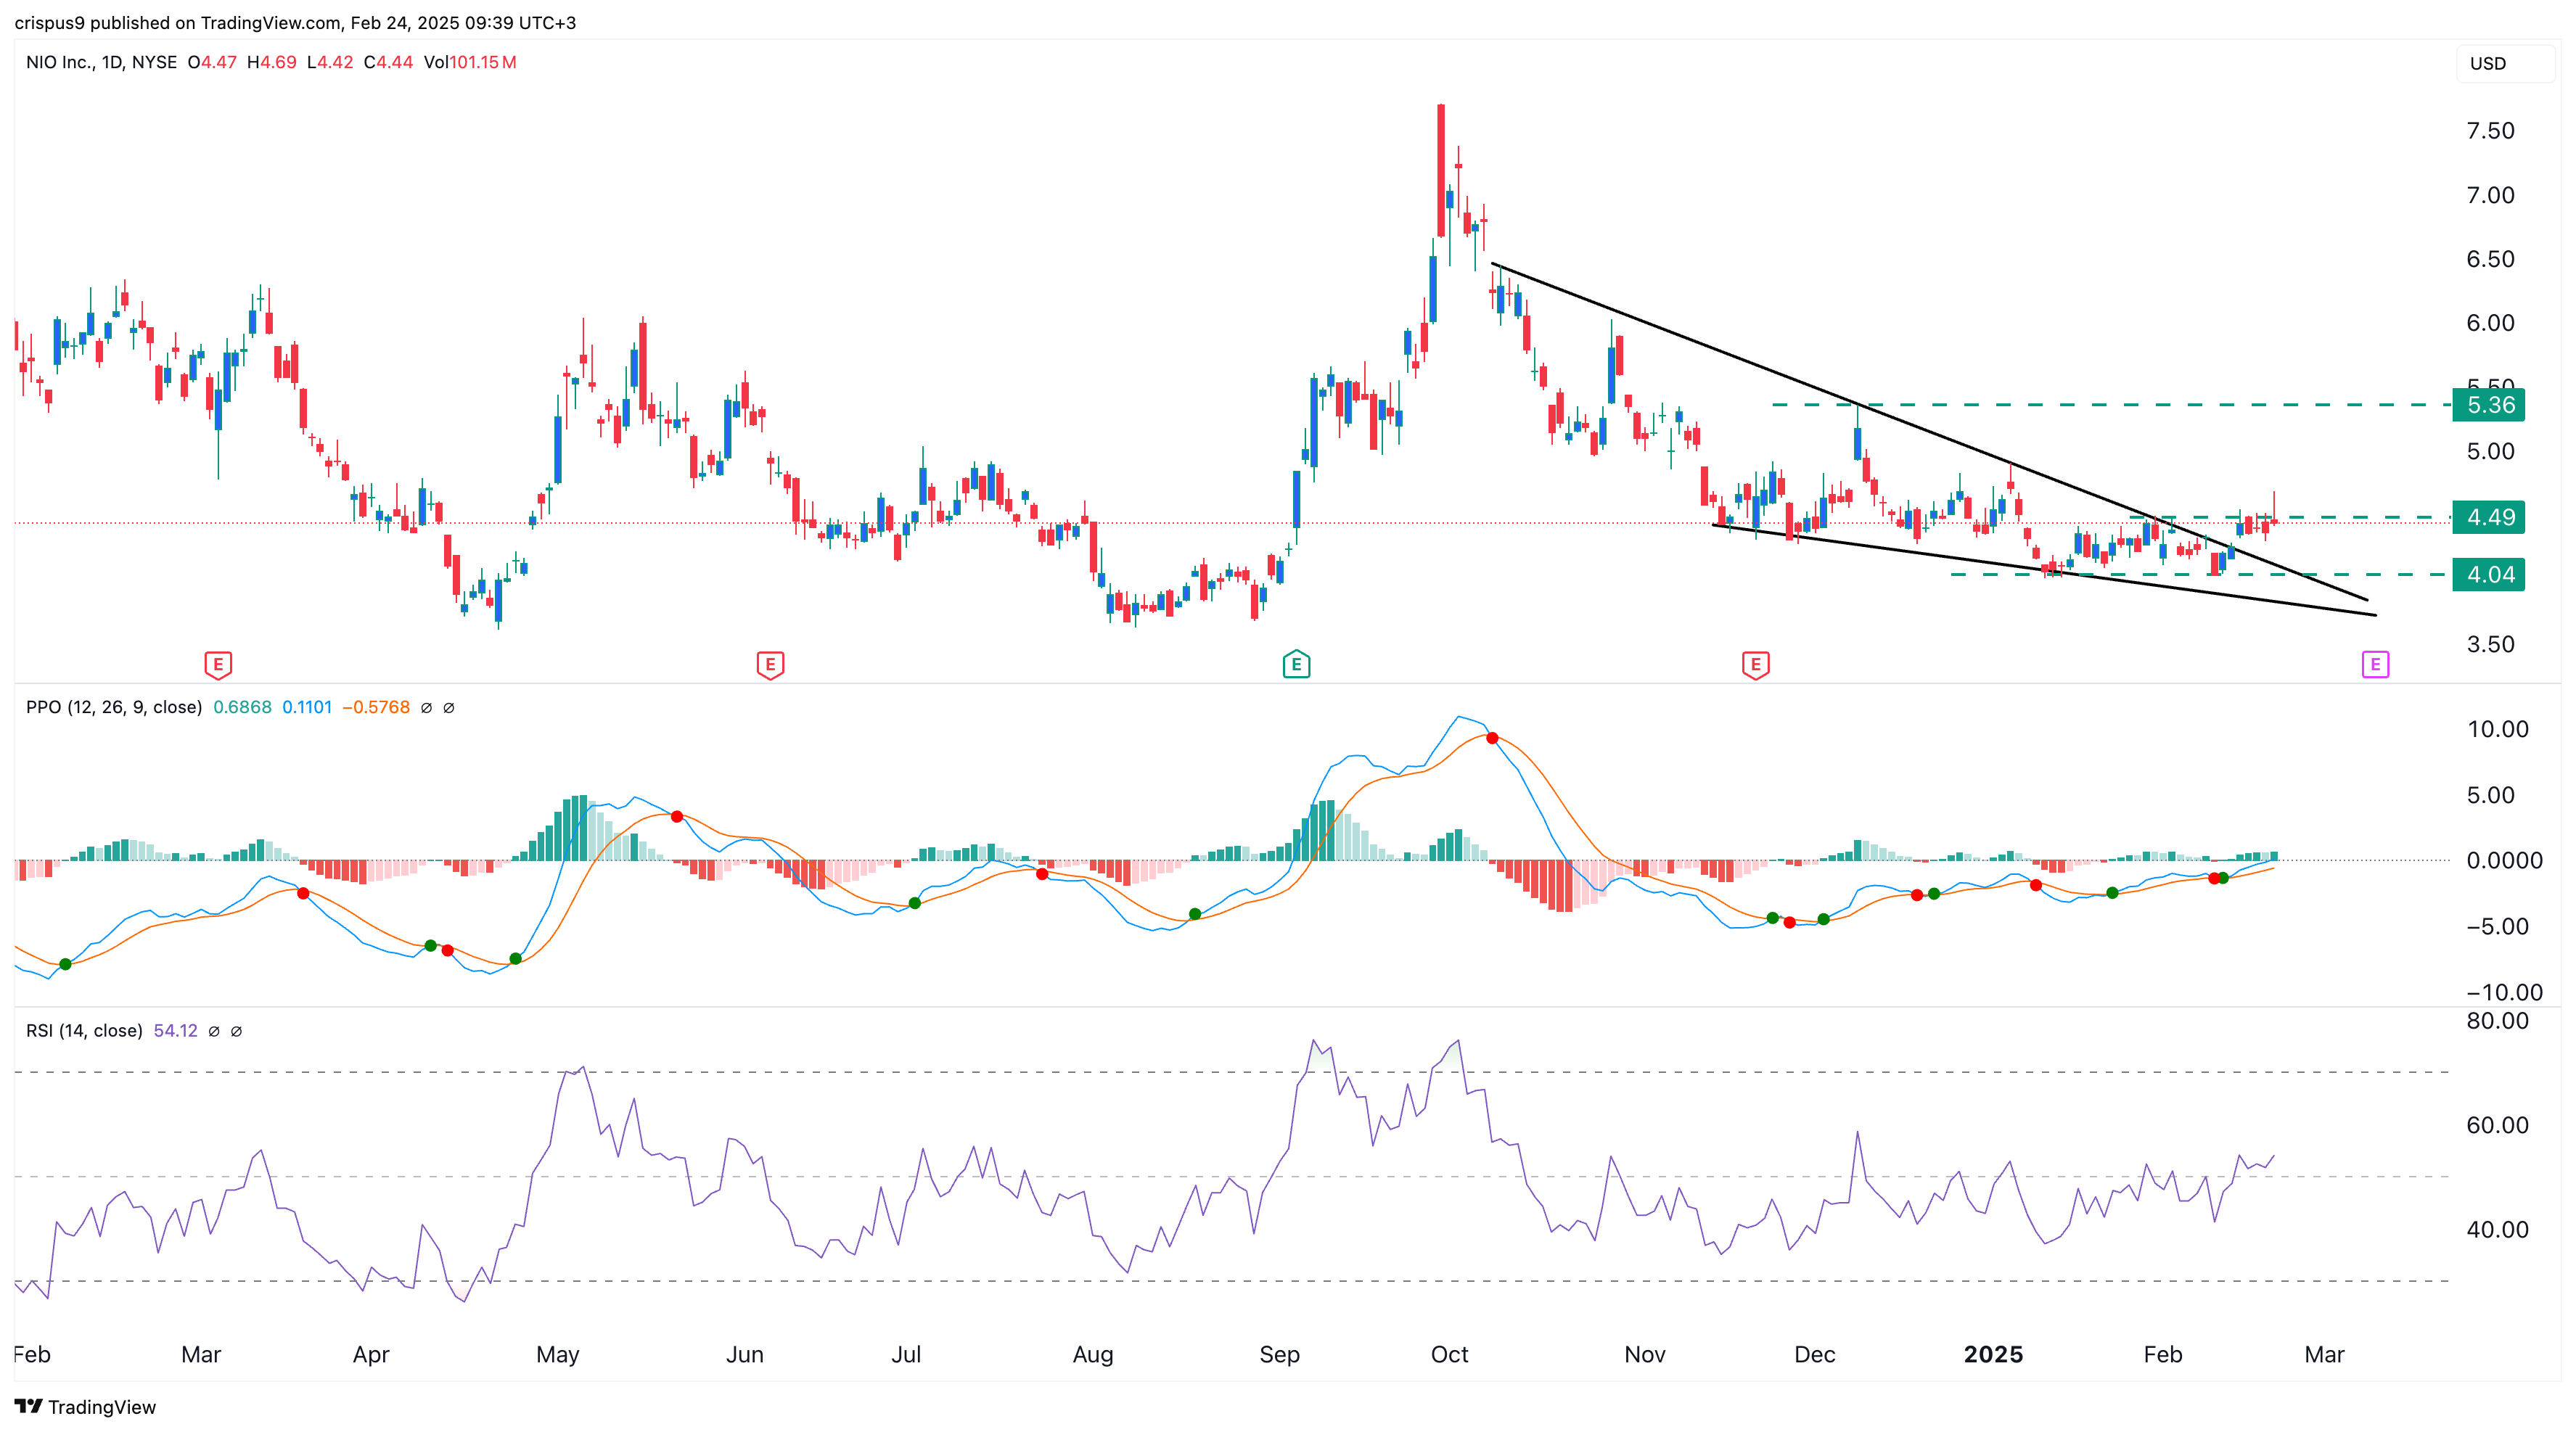Click the Mar label at right of time axis
This screenshot has width=2576, height=1432.
(2324, 1354)
